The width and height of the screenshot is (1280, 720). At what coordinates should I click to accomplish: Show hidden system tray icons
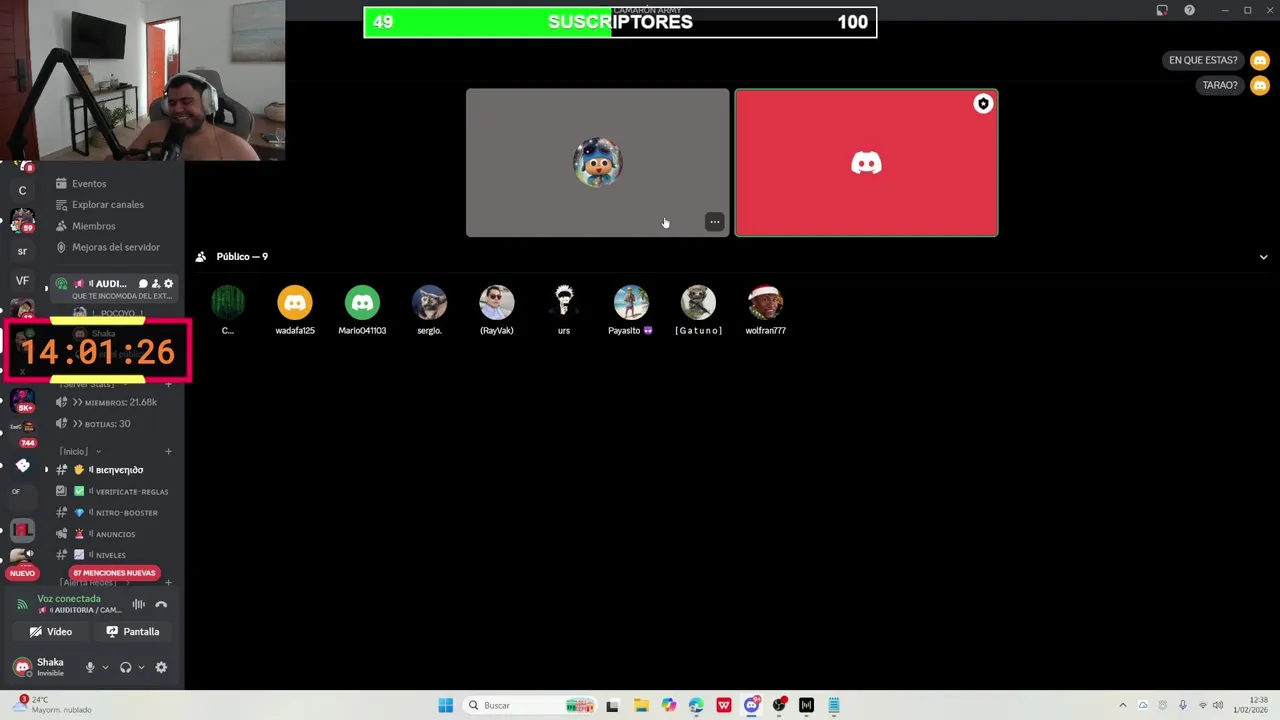1122,705
